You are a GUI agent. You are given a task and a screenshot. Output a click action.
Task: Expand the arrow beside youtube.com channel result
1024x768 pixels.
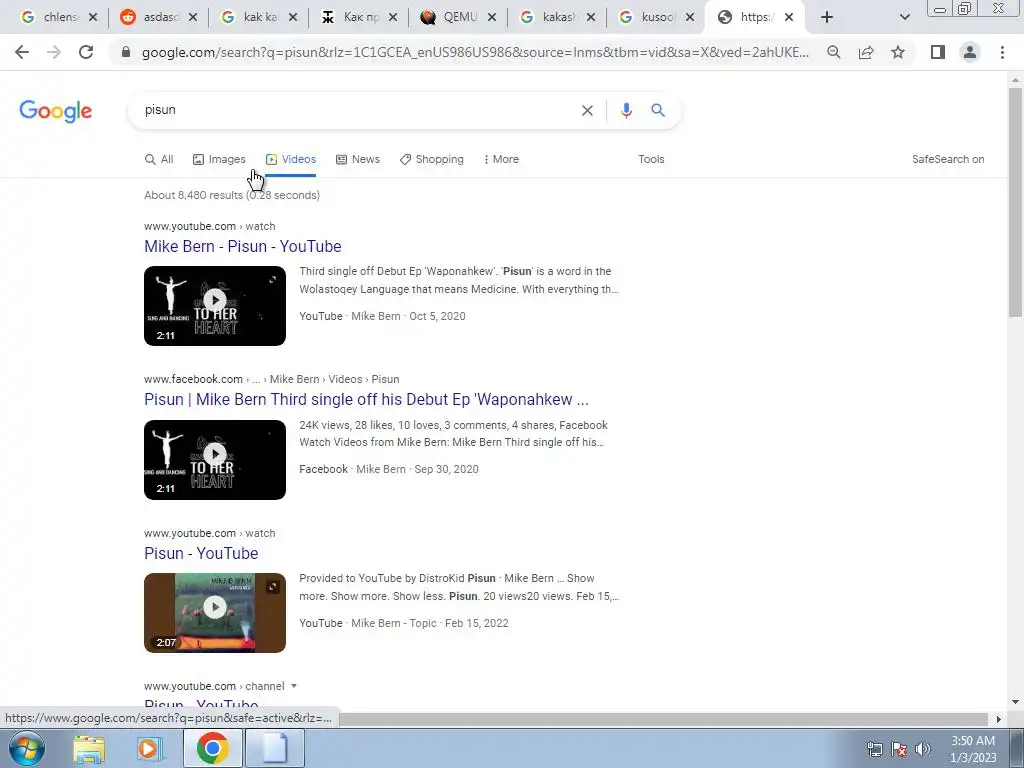pos(294,686)
